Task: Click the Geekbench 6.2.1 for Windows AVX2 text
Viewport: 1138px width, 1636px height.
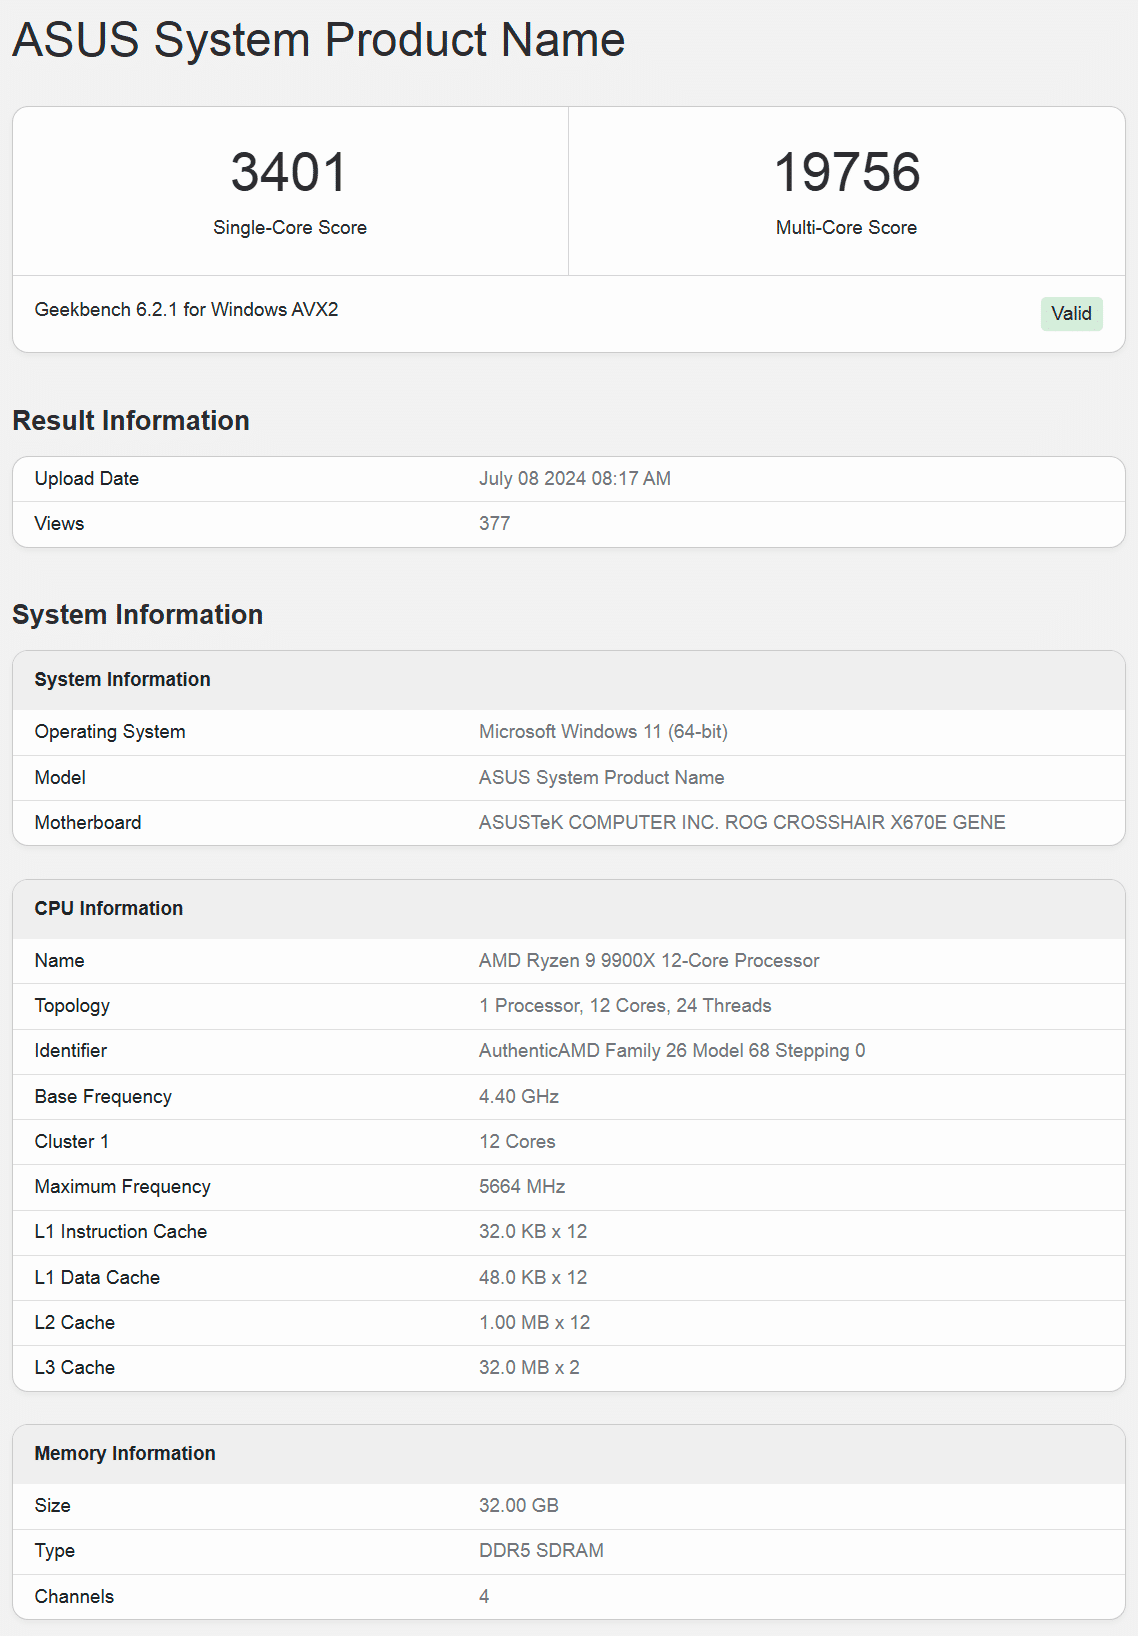Action: [x=186, y=310]
